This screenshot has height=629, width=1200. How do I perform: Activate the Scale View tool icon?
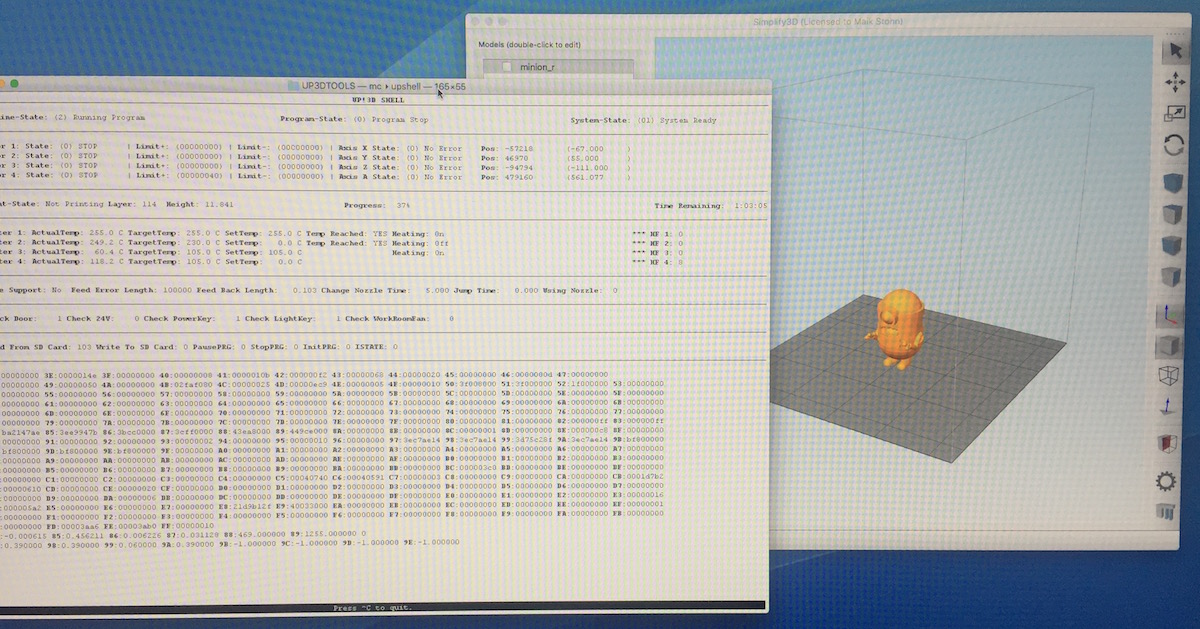[x=1176, y=113]
